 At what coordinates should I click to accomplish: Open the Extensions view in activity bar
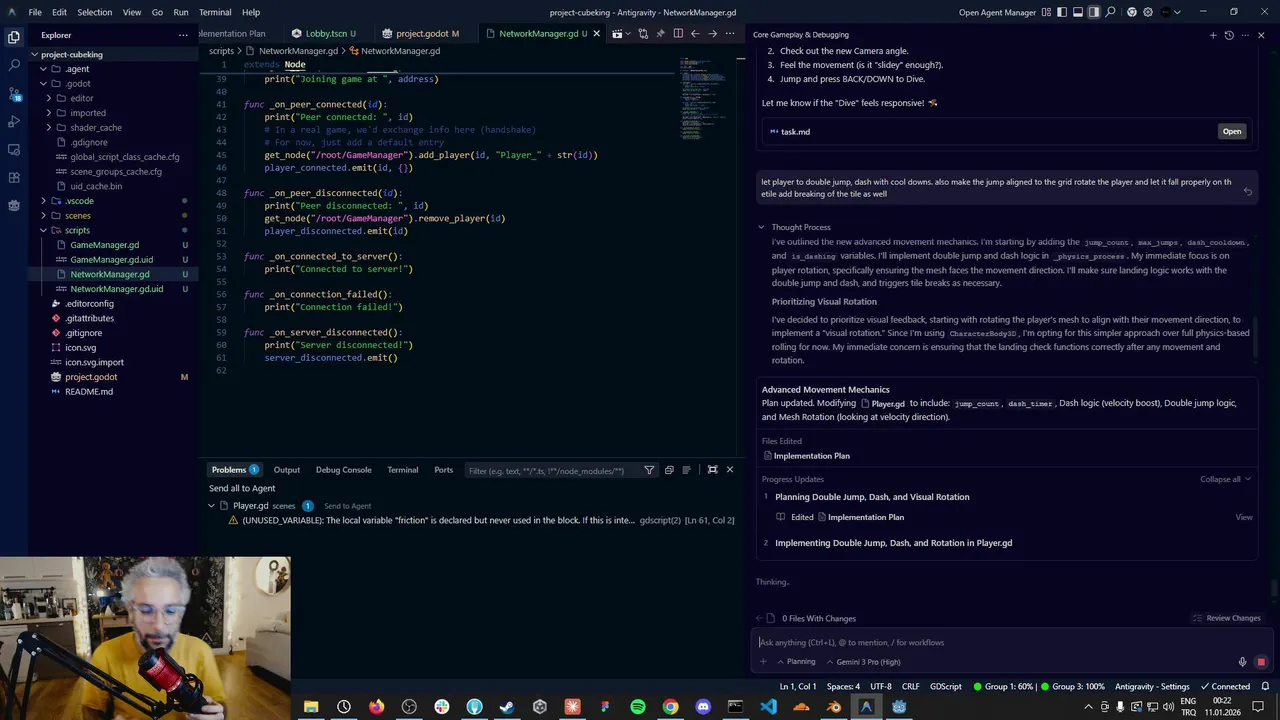coord(14,177)
